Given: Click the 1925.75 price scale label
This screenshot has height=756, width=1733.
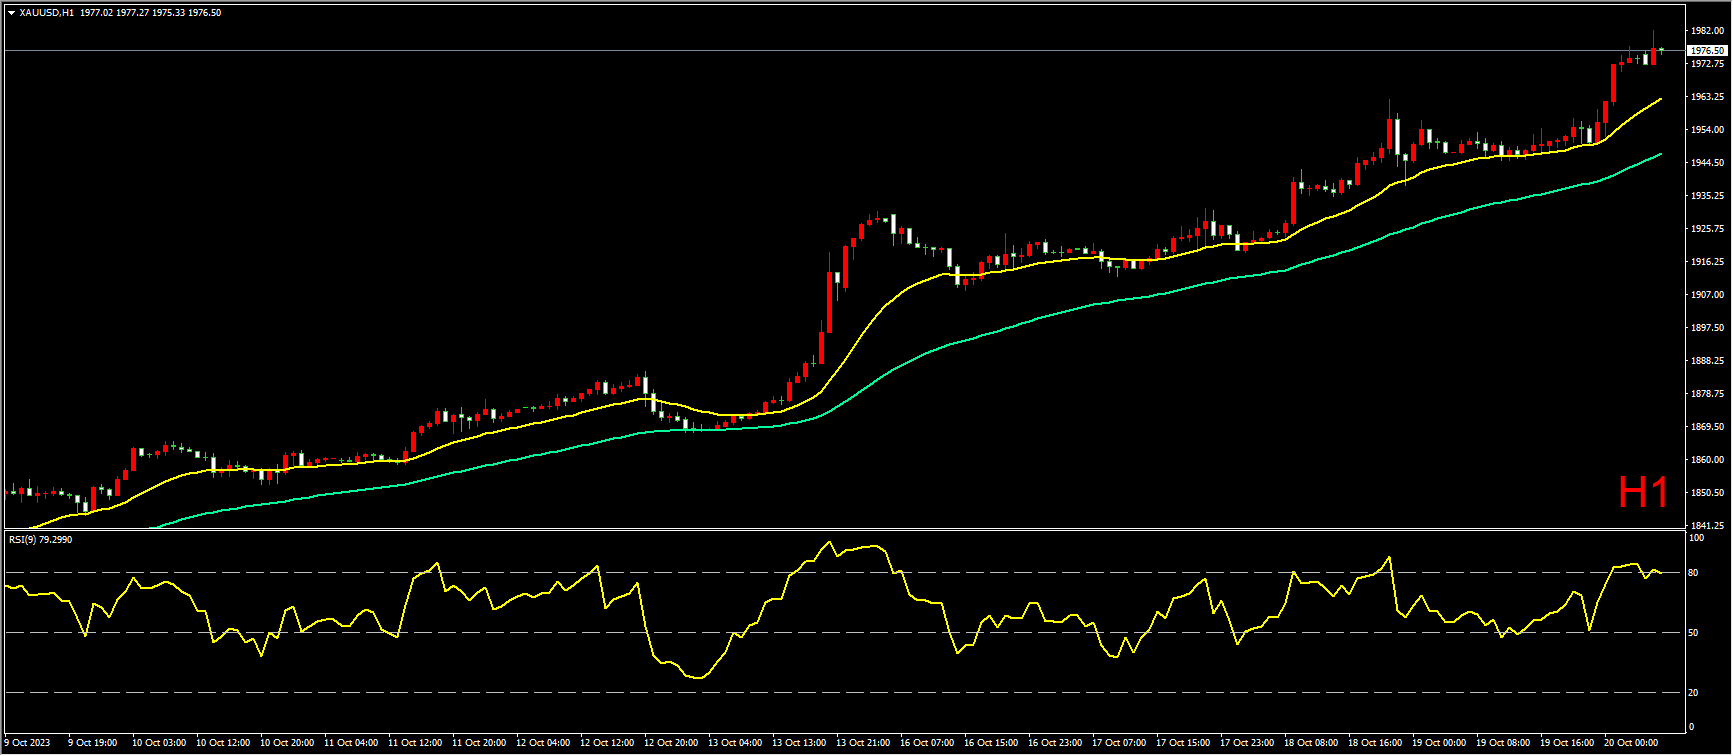Looking at the screenshot, I should (x=1707, y=229).
